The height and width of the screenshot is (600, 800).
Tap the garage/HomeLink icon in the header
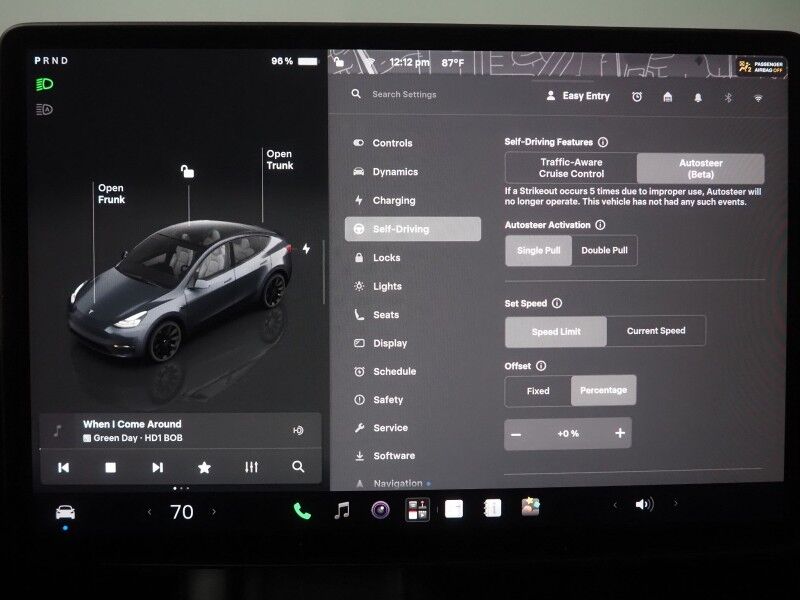667,96
